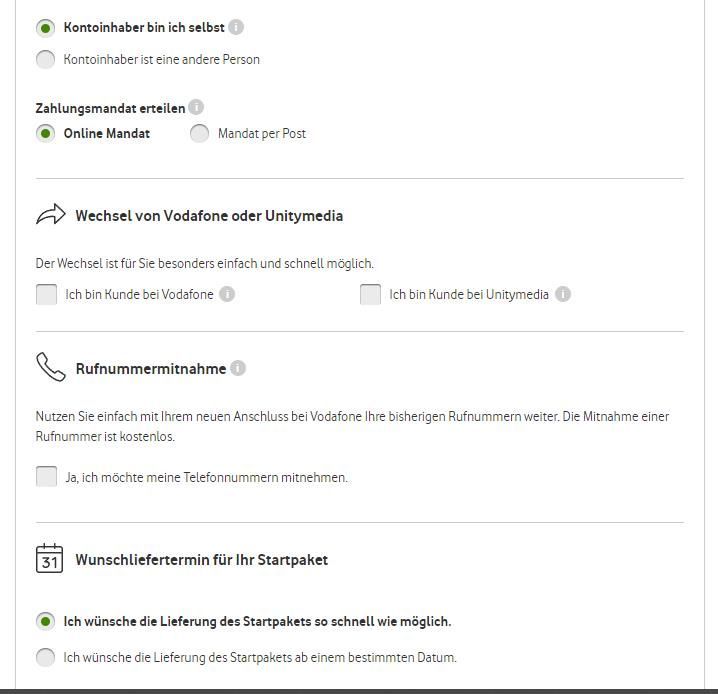Click the arrow icon for Wechsel section
This screenshot has height=694, width=718.
[50, 215]
